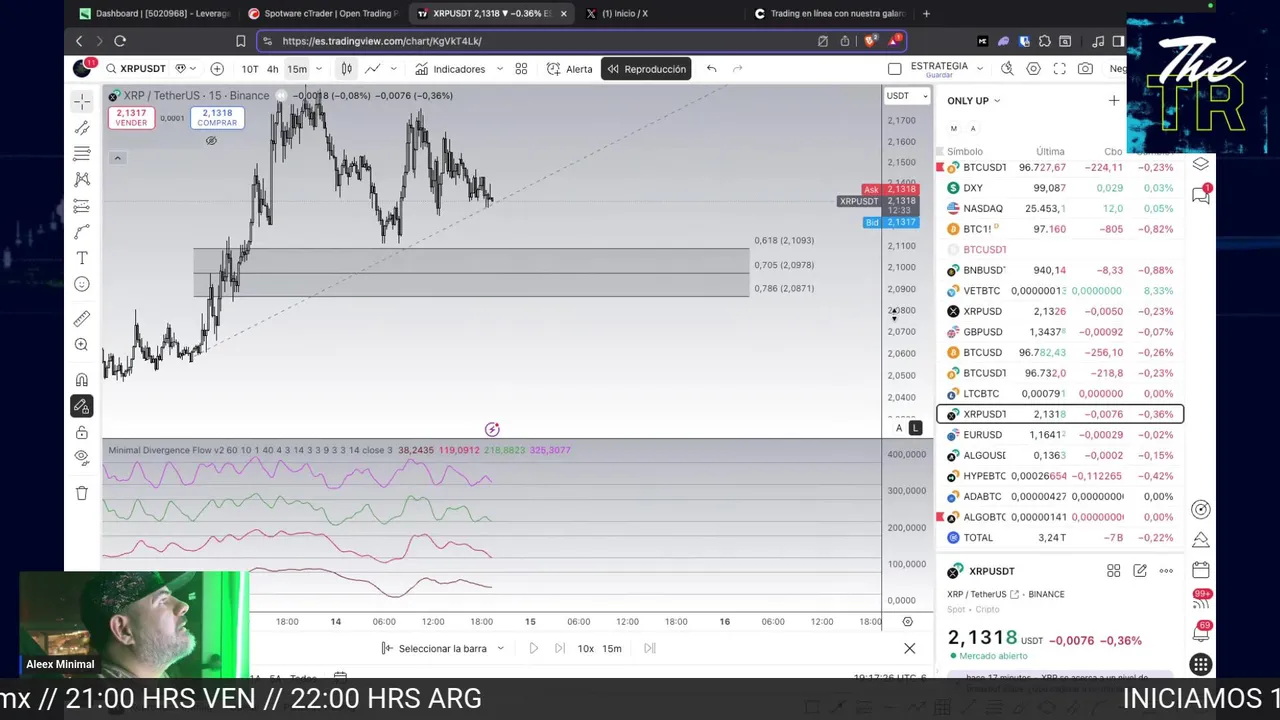
Task: Activate the zoom in tool
Action: click(x=82, y=345)
